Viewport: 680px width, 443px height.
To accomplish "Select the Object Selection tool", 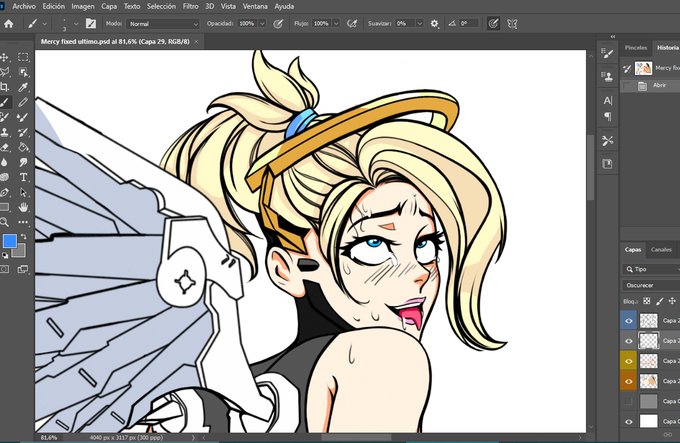I will point(23,72).
